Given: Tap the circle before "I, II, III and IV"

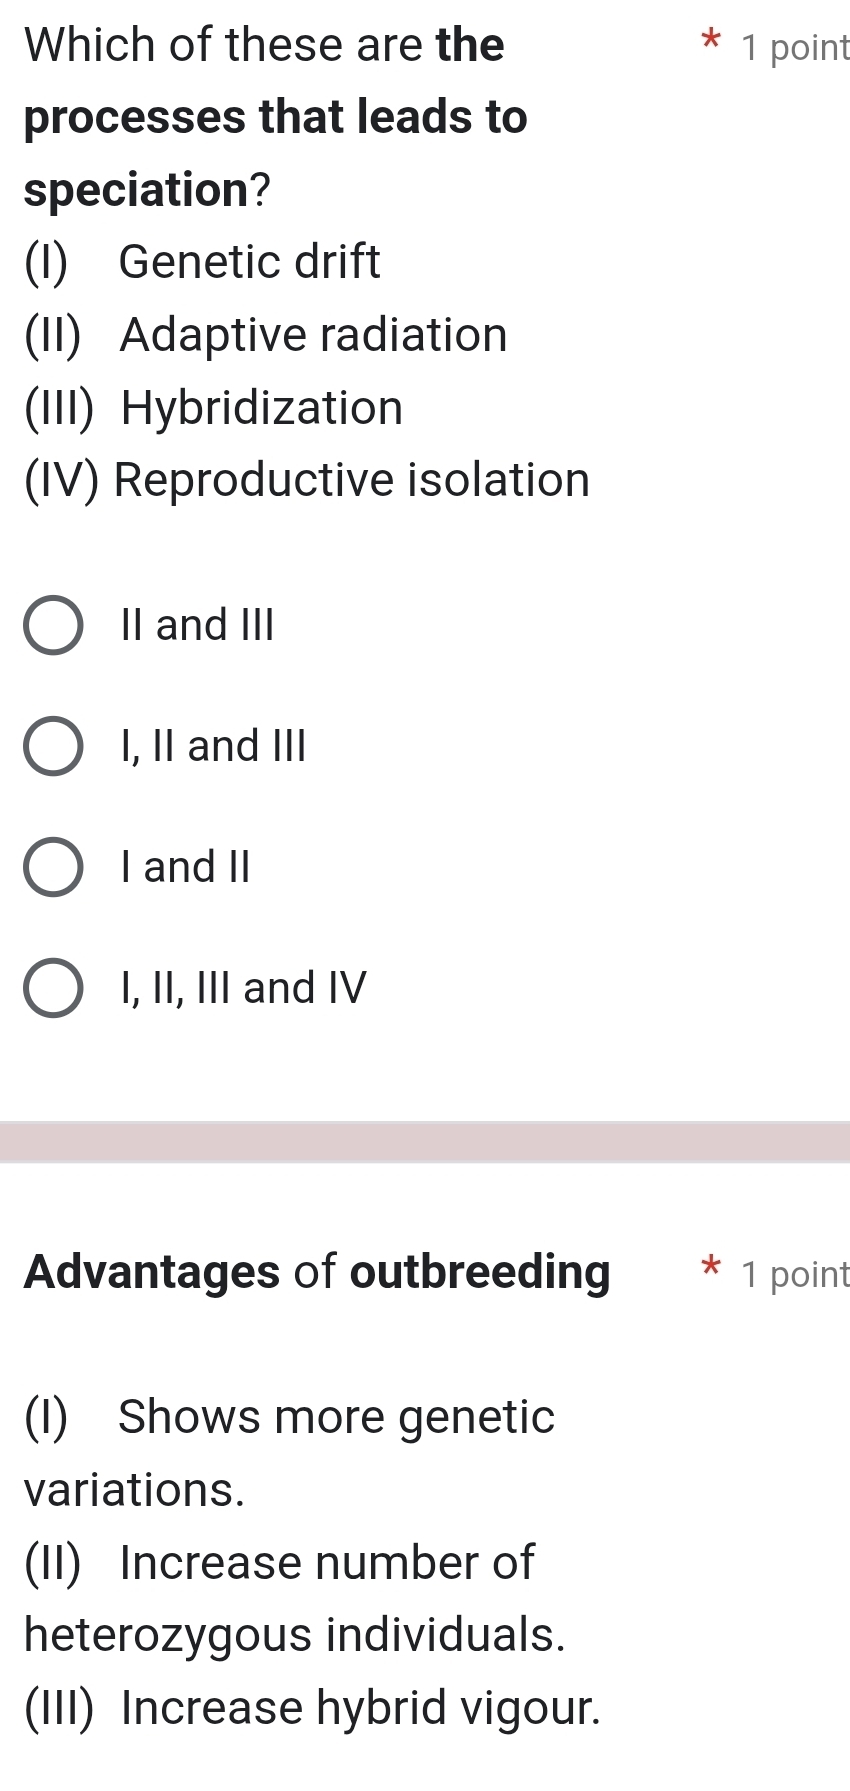Looking at the screenshot, I should click(x=54, y=987).
